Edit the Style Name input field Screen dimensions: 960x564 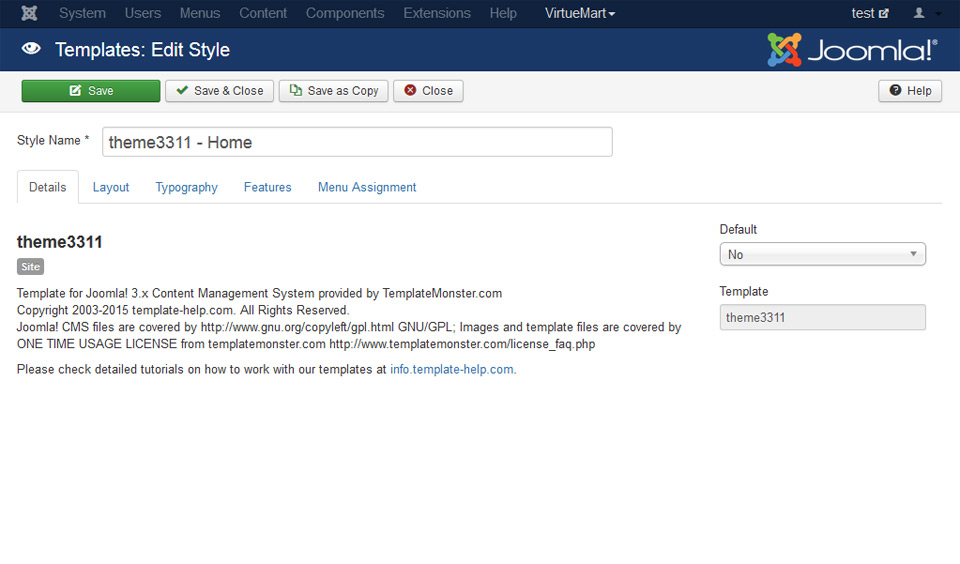(x=357, y=142)
